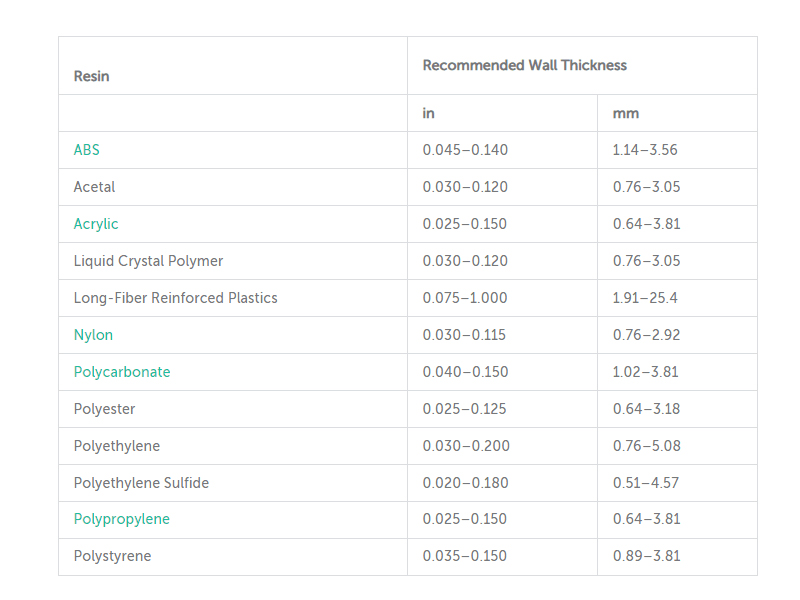Click the Resin column header

[x=91, y=76]
